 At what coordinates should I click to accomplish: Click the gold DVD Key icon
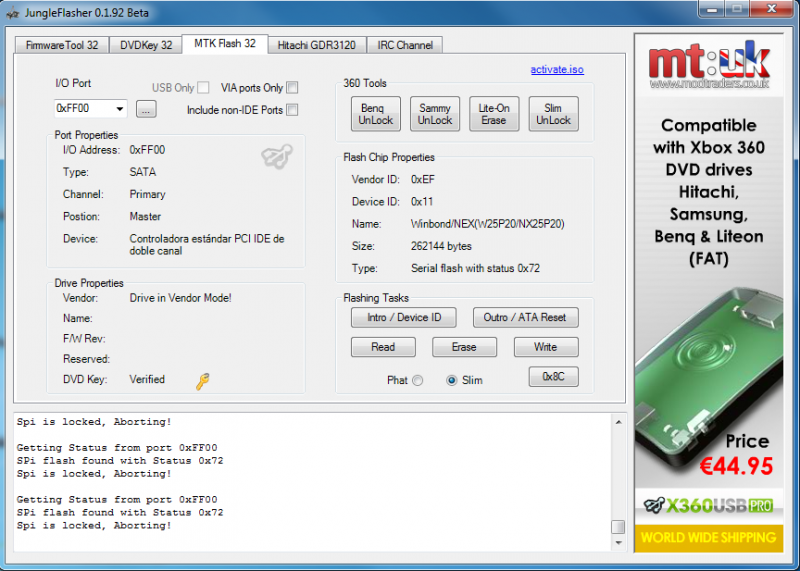pyautogui.click(x=202, y=381)
